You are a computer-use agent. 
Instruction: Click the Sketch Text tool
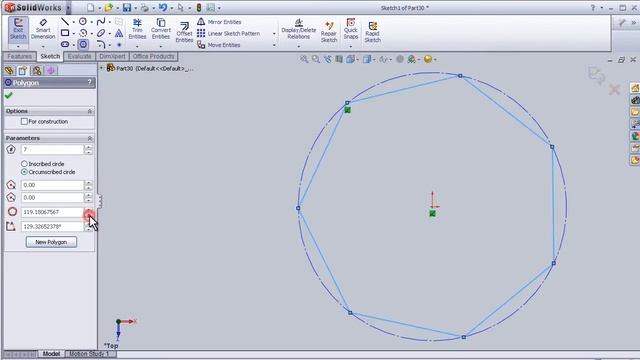click(119, 33)
